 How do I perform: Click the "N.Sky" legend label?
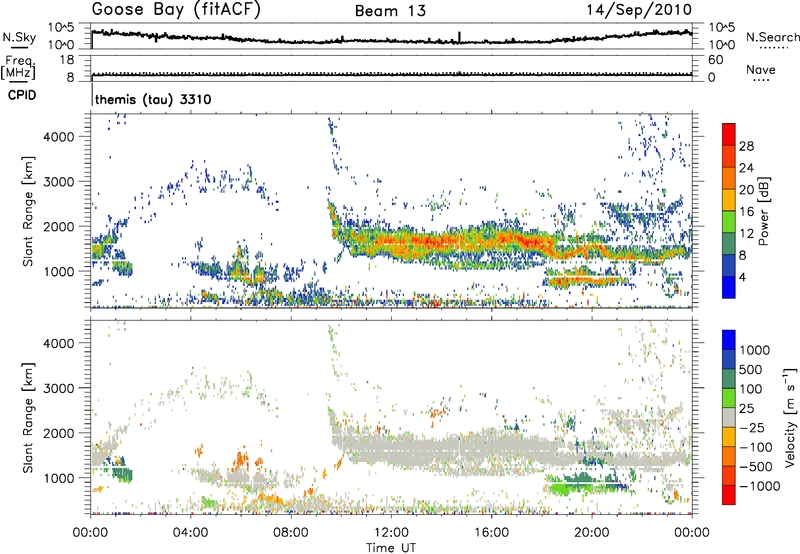19,37
